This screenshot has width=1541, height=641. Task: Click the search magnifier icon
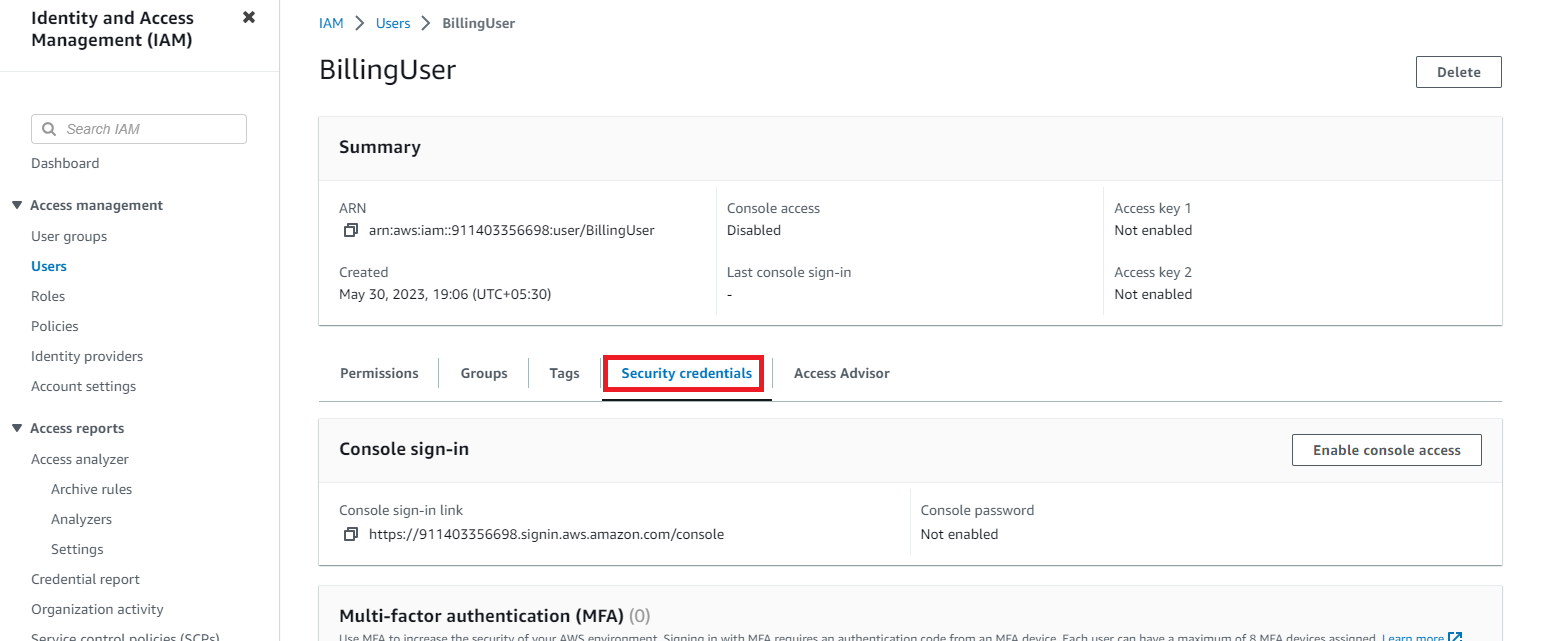(49, 129)
